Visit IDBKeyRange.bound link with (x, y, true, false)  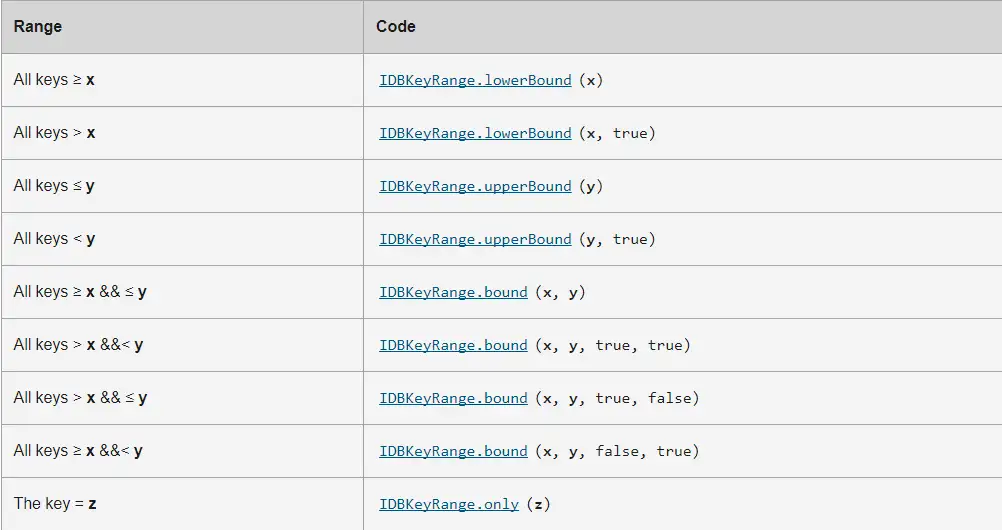pyautogui.click(x=453, y=399)
